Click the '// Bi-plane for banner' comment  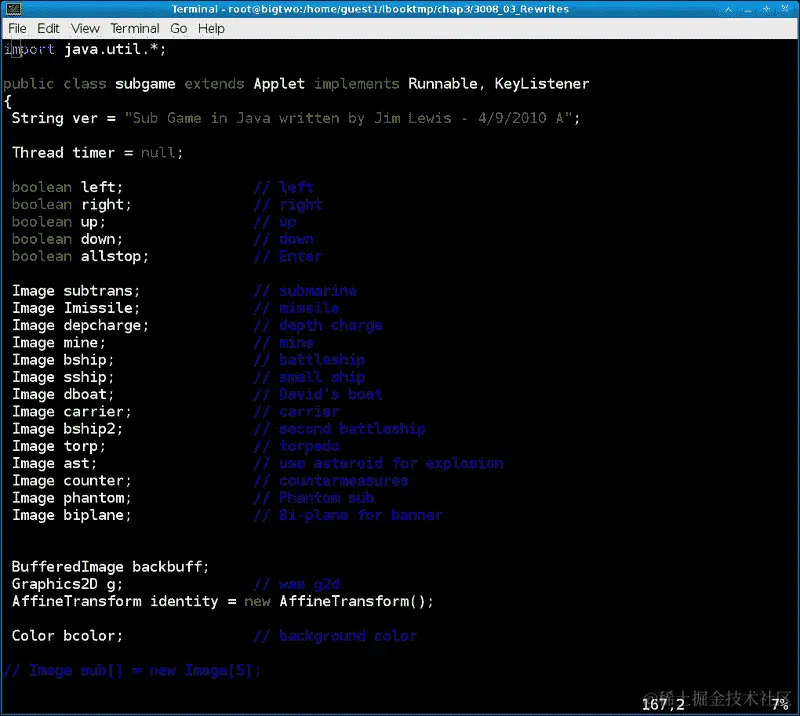tap(348, 515)
